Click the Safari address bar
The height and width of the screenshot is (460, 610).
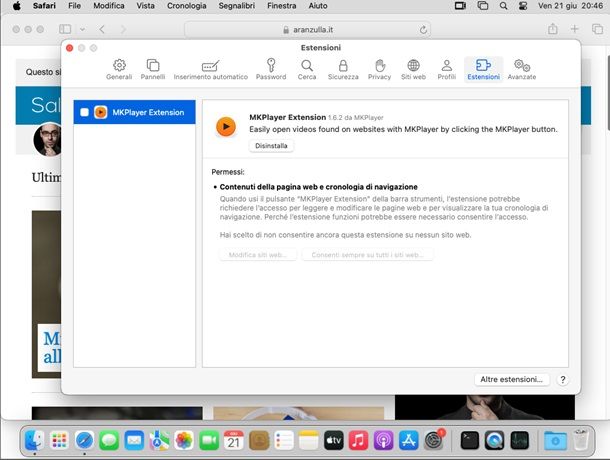[307, 30]
